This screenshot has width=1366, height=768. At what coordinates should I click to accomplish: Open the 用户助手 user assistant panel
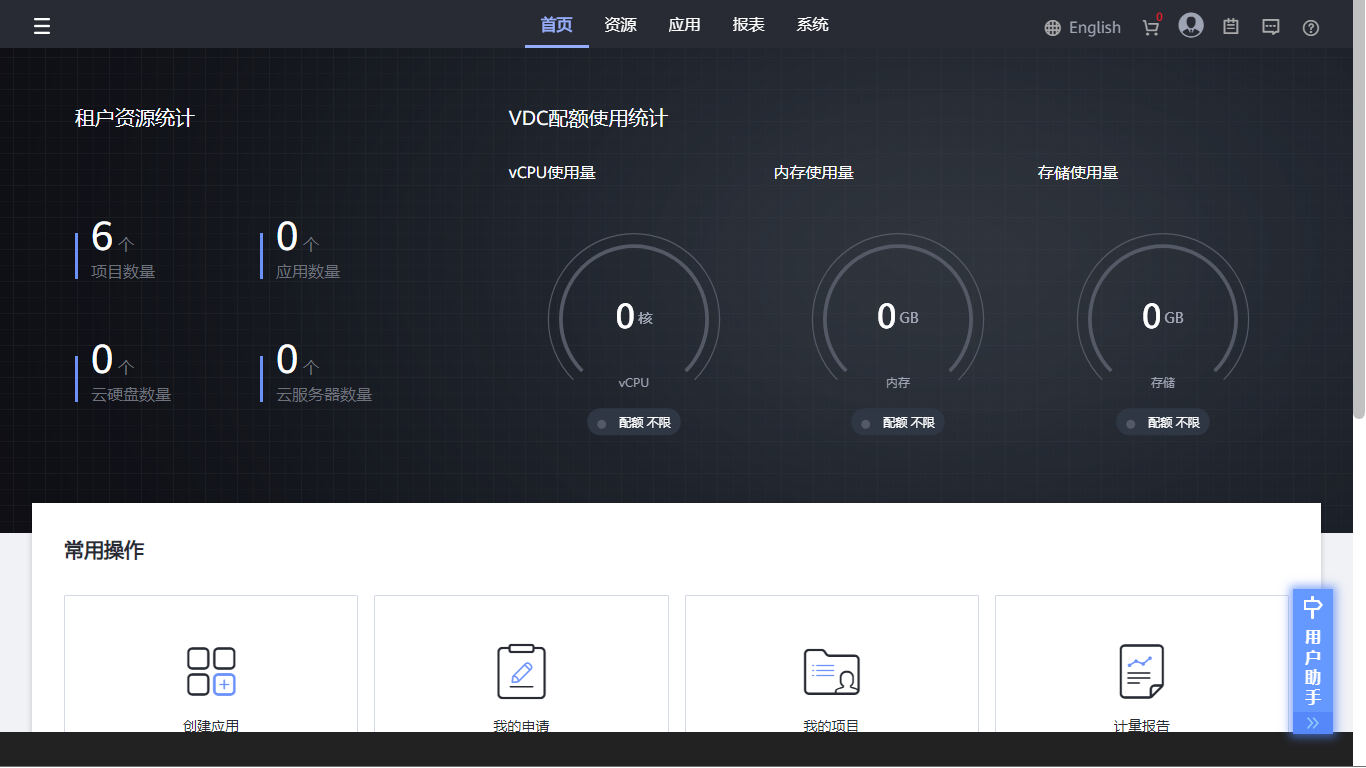pos(1313,656)
